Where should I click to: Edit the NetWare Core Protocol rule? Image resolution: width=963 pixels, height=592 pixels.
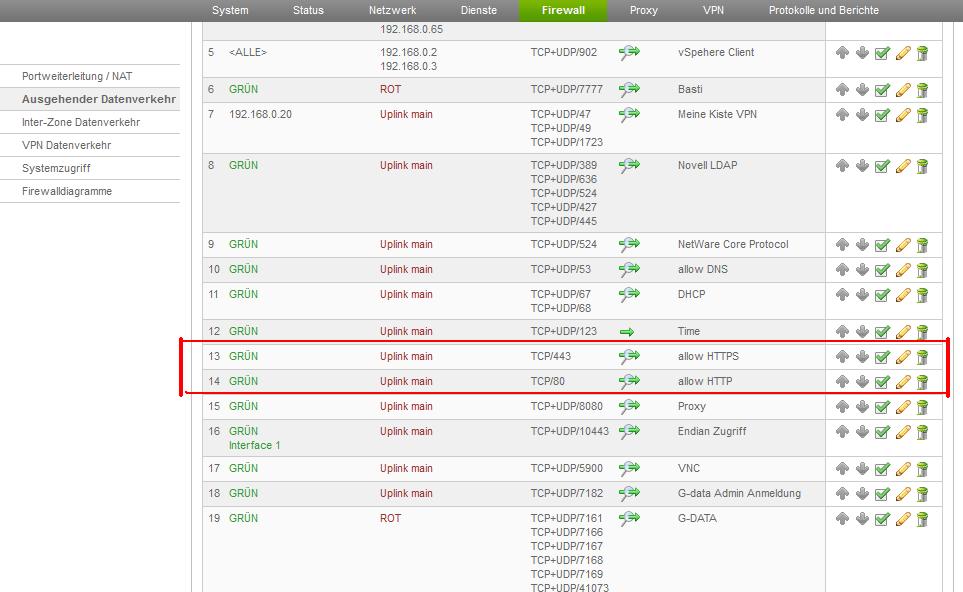point(902,245)
